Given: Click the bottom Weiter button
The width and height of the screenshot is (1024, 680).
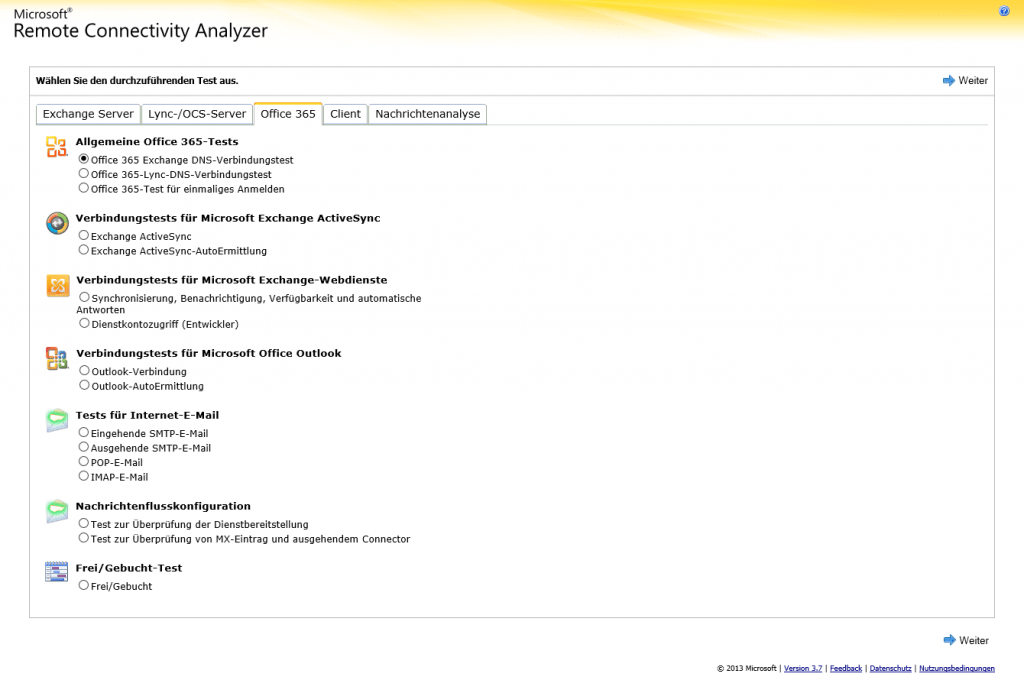Looking at the screenshot, I should pos(965,640).
